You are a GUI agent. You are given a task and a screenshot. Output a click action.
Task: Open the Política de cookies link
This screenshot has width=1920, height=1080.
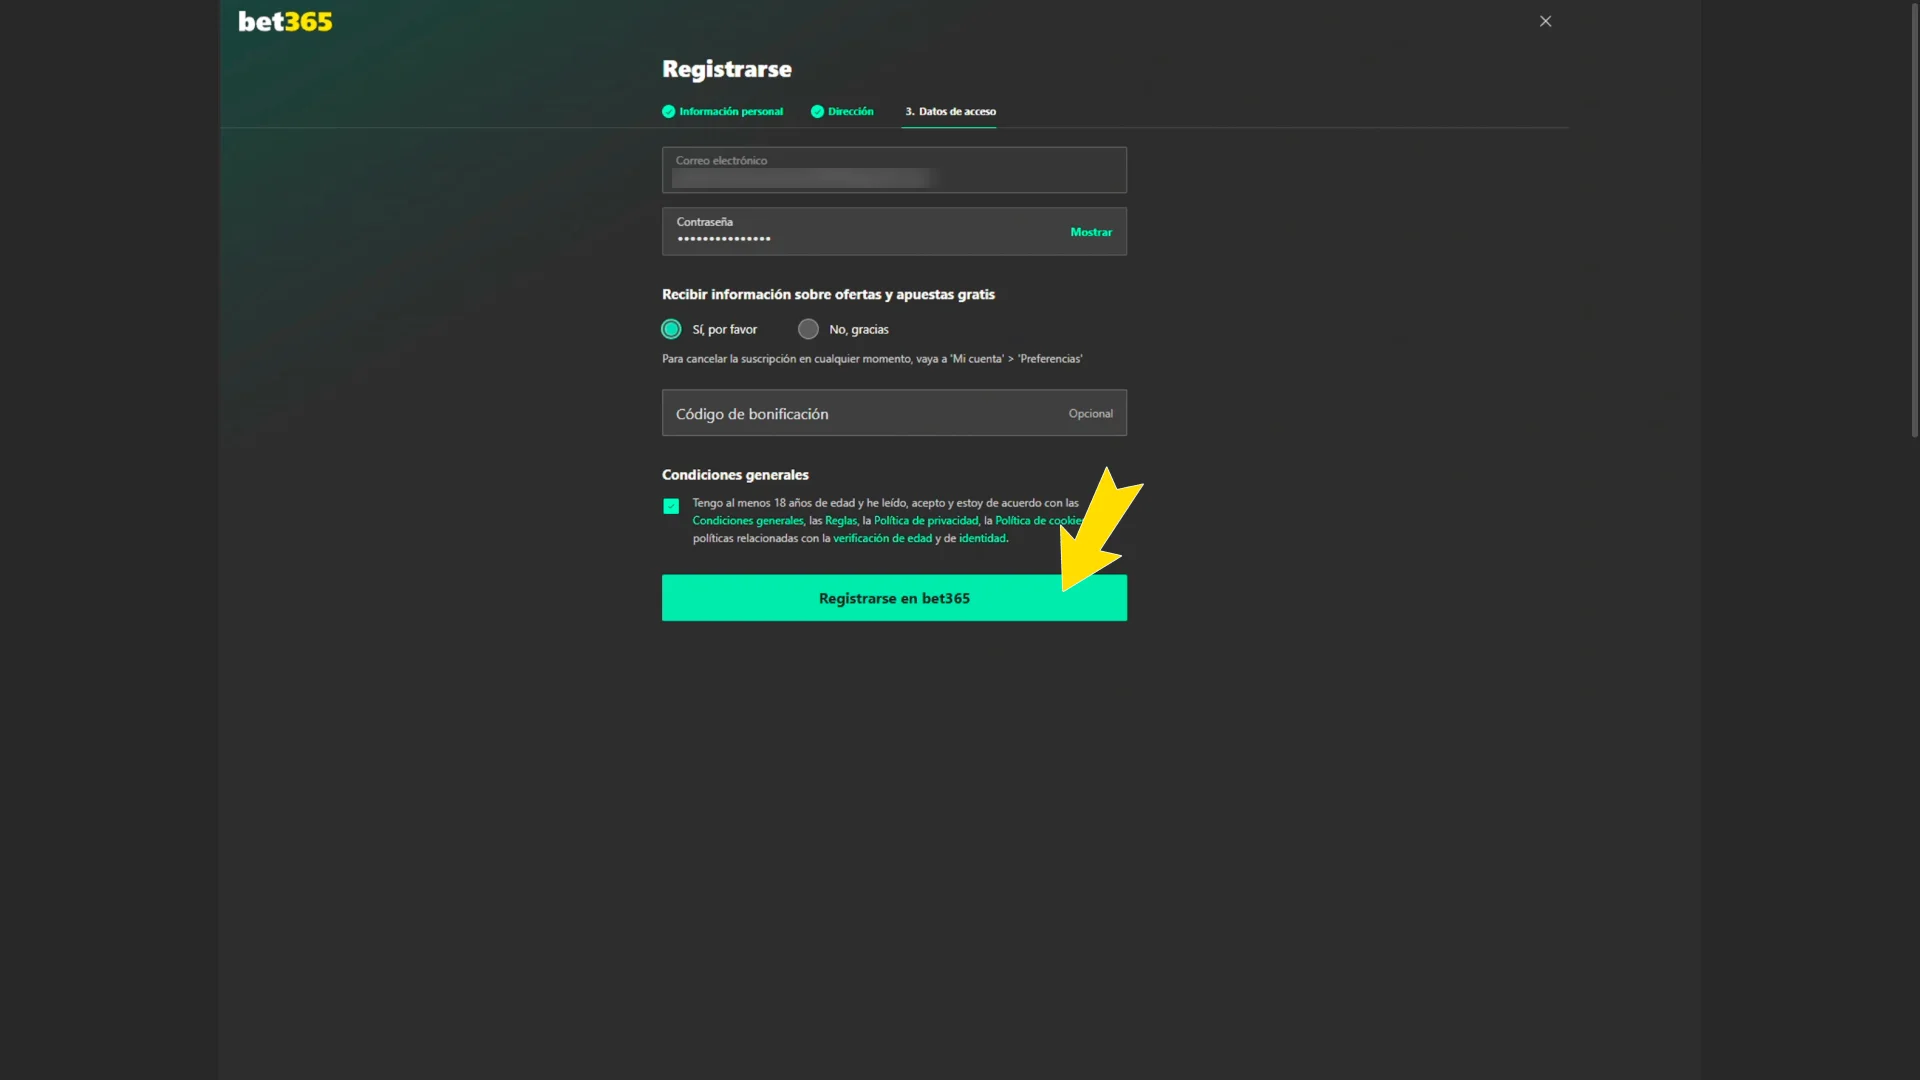point(1036,520)
